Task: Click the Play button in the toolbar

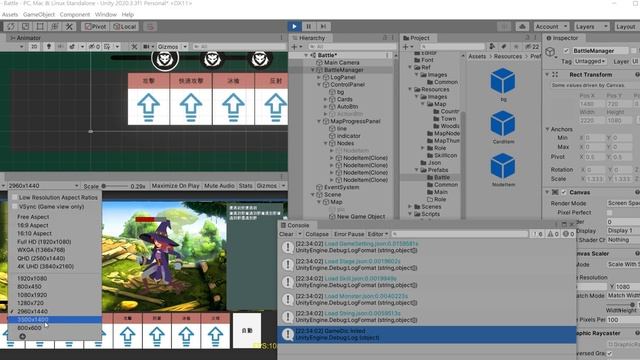Action: point(294,27)
